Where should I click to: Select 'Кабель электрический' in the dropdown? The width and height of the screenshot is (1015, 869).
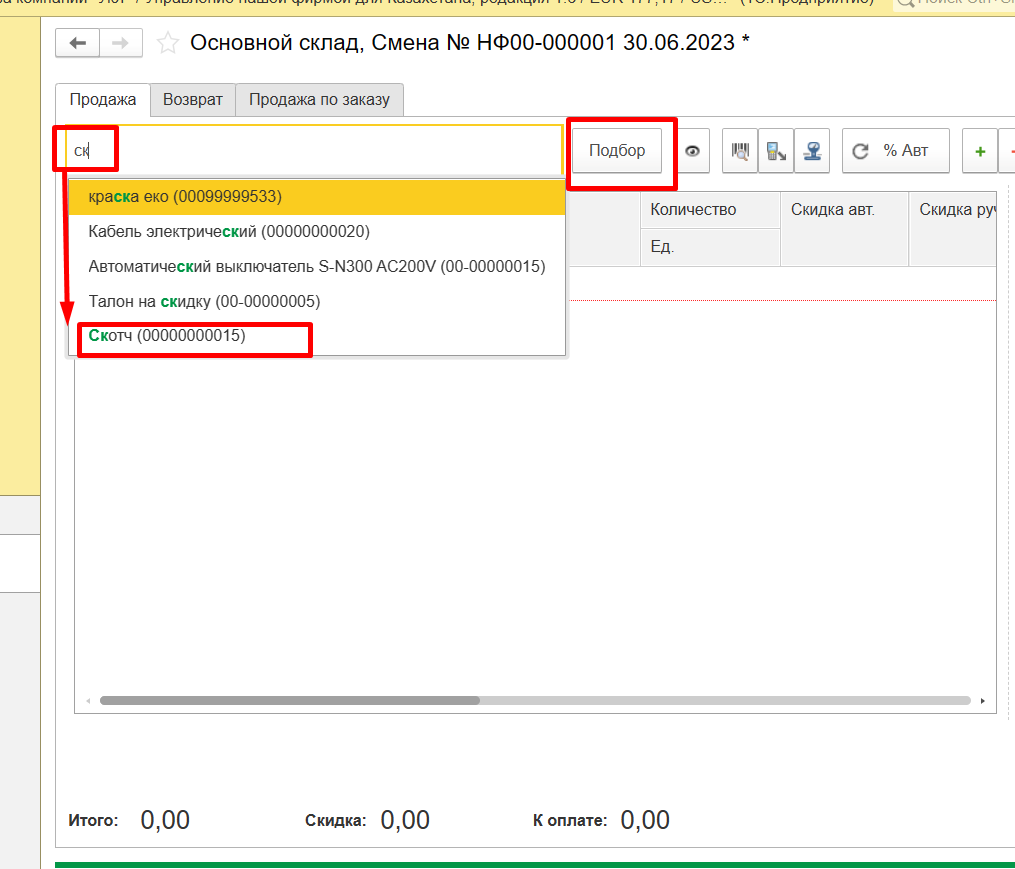coord(229,232)
